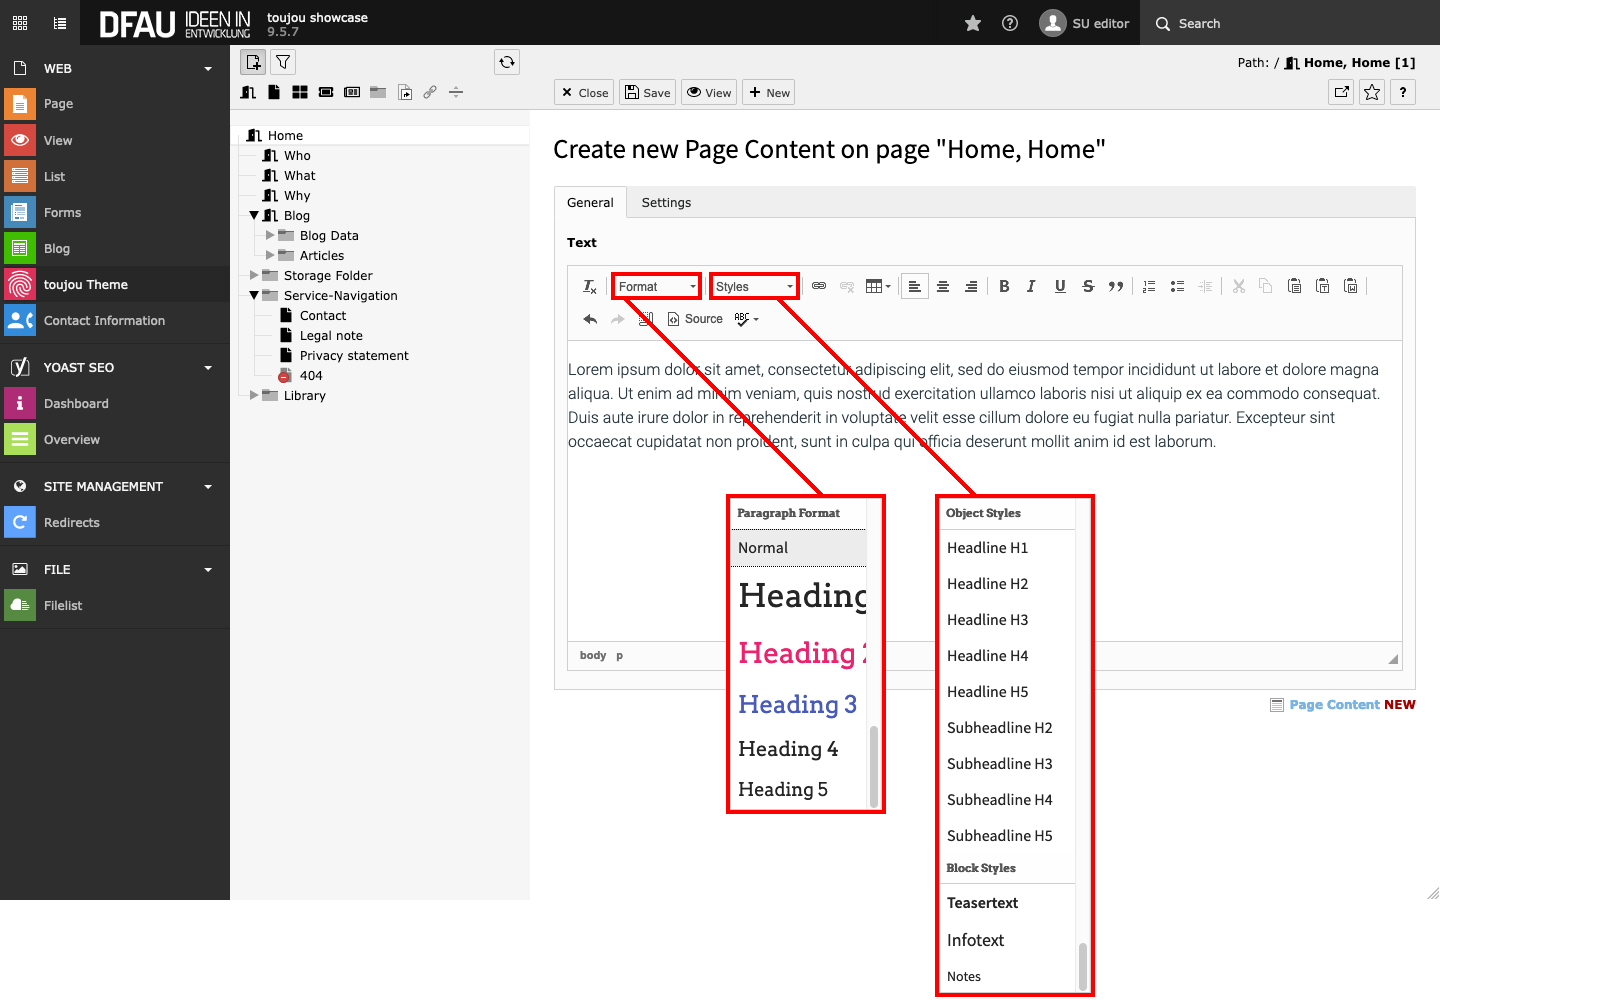The image size is (1600, 1000).
Task: Collapse the Blog tree node
Action: tap(254, 216)
